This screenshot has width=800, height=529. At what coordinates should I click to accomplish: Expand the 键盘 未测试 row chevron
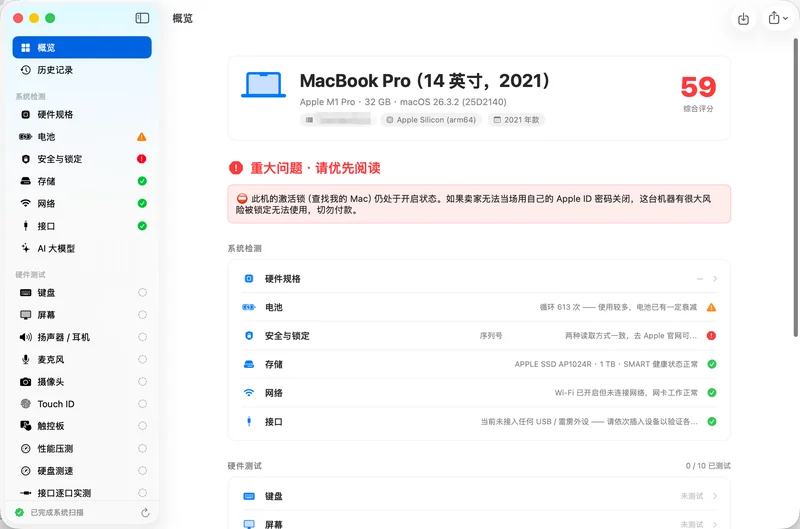715,496
